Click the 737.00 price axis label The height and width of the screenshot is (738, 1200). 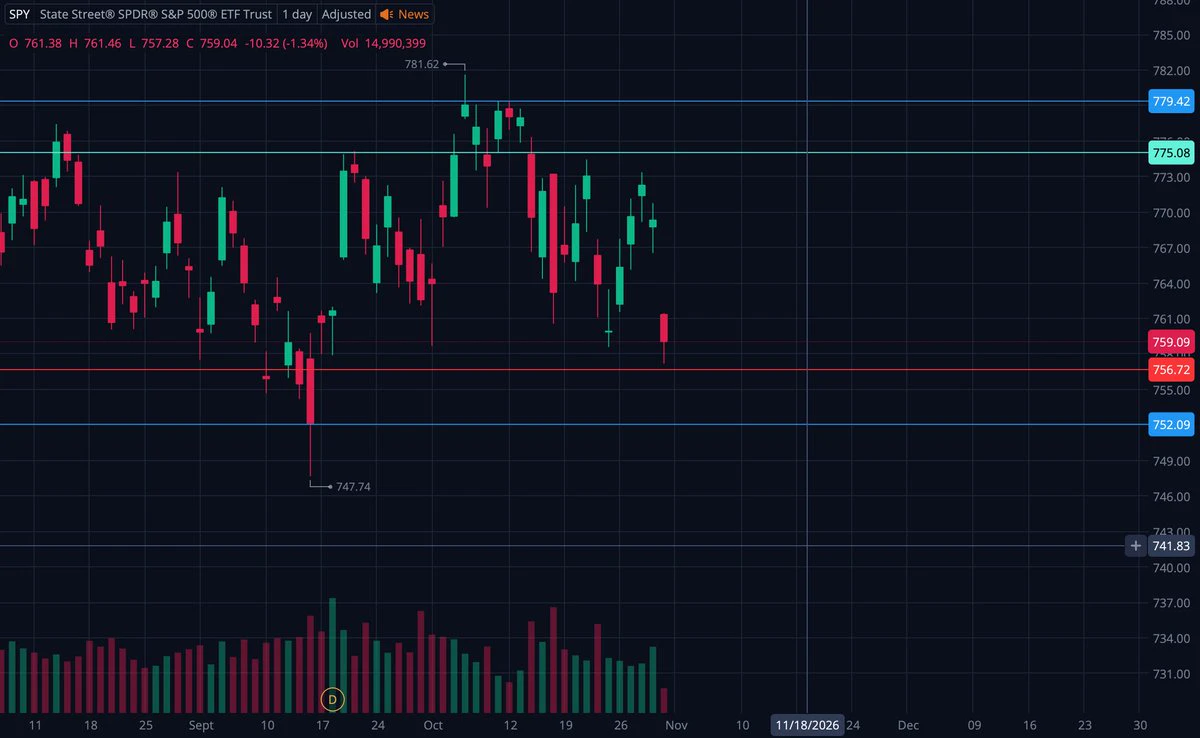click(1170, 603)
